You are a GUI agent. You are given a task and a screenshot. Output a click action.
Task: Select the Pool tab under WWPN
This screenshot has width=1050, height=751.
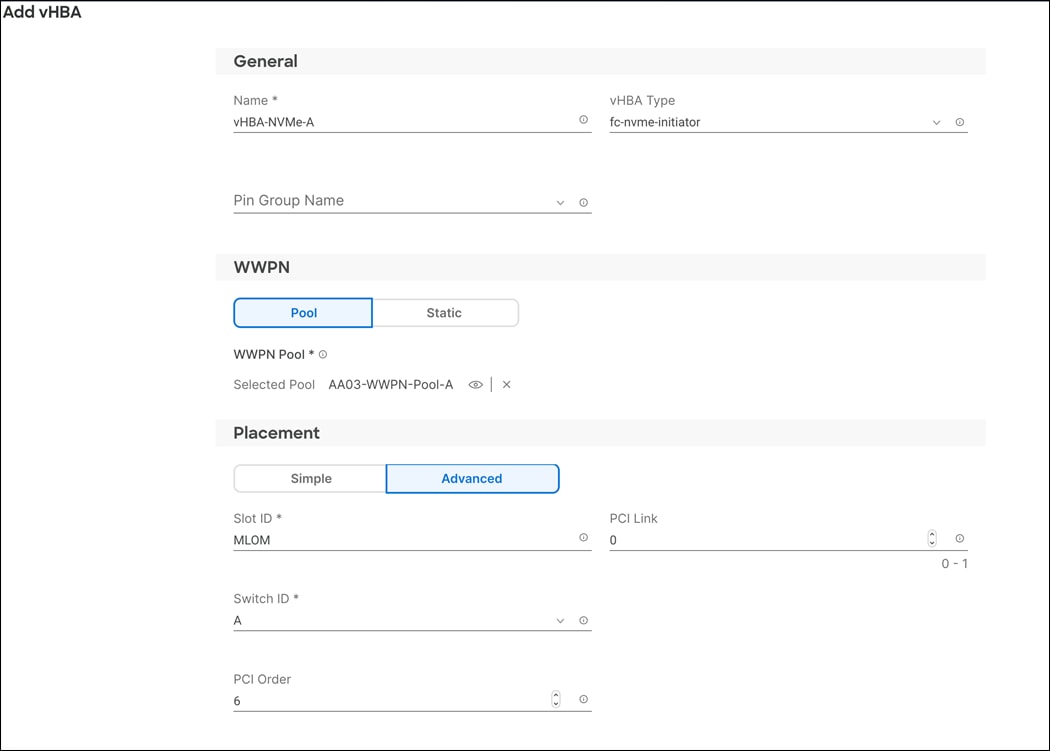[x=303, y=312]
